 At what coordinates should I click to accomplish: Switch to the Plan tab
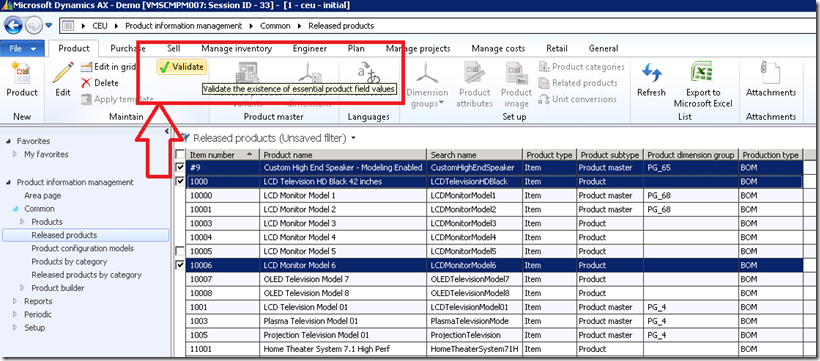pos(356,48)
